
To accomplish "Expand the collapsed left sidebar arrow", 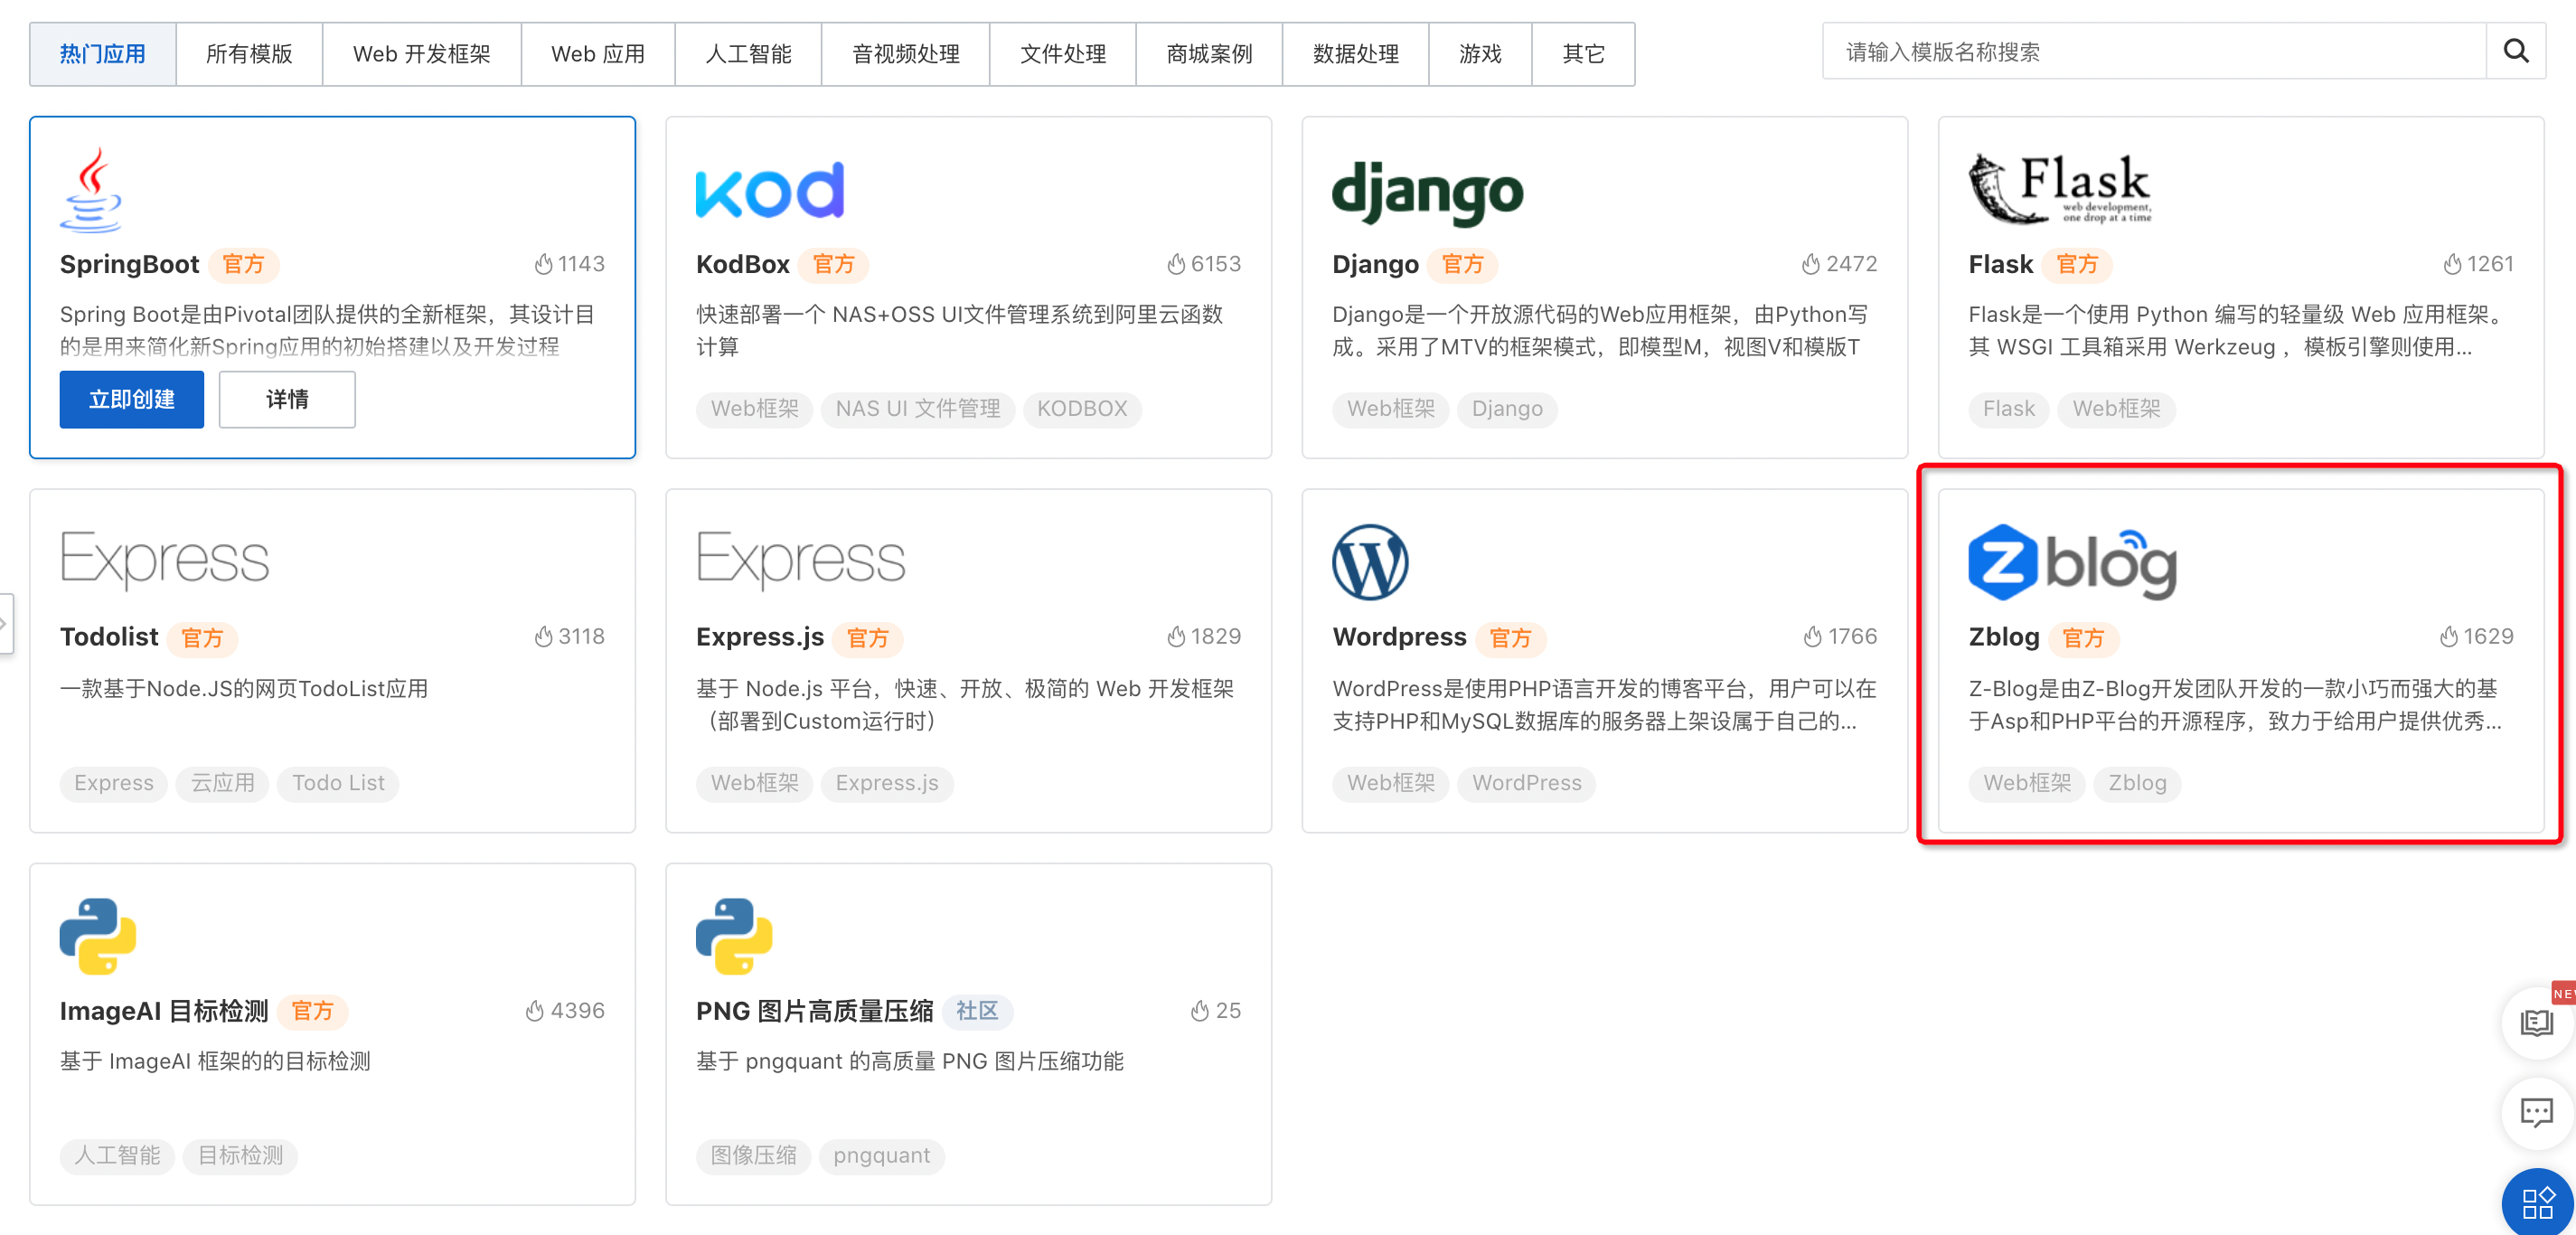I will [x=5, y=623].
